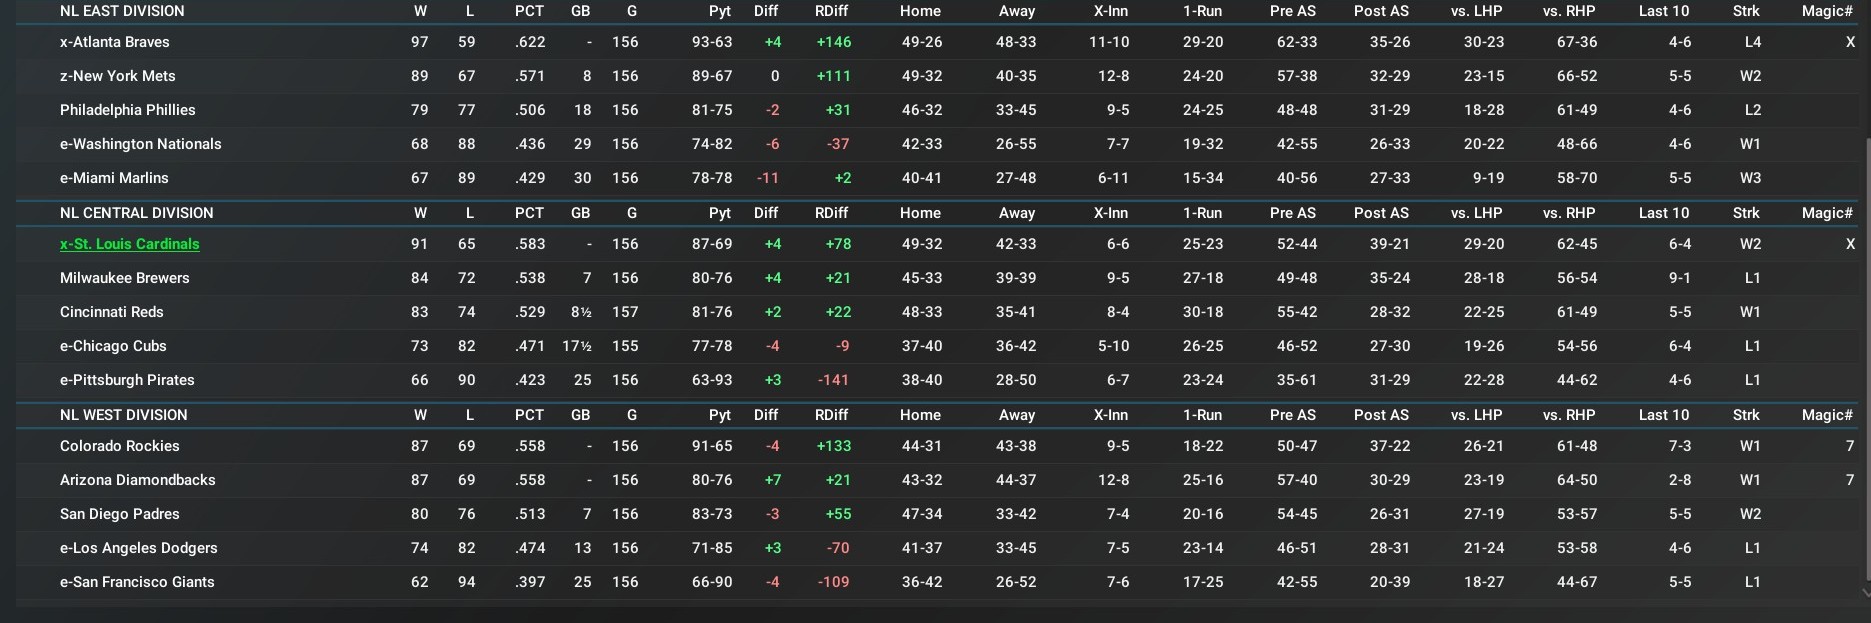The image size is (1871, 623).
Task: Click the San Diego Padres team name
Action: [120, 514]
